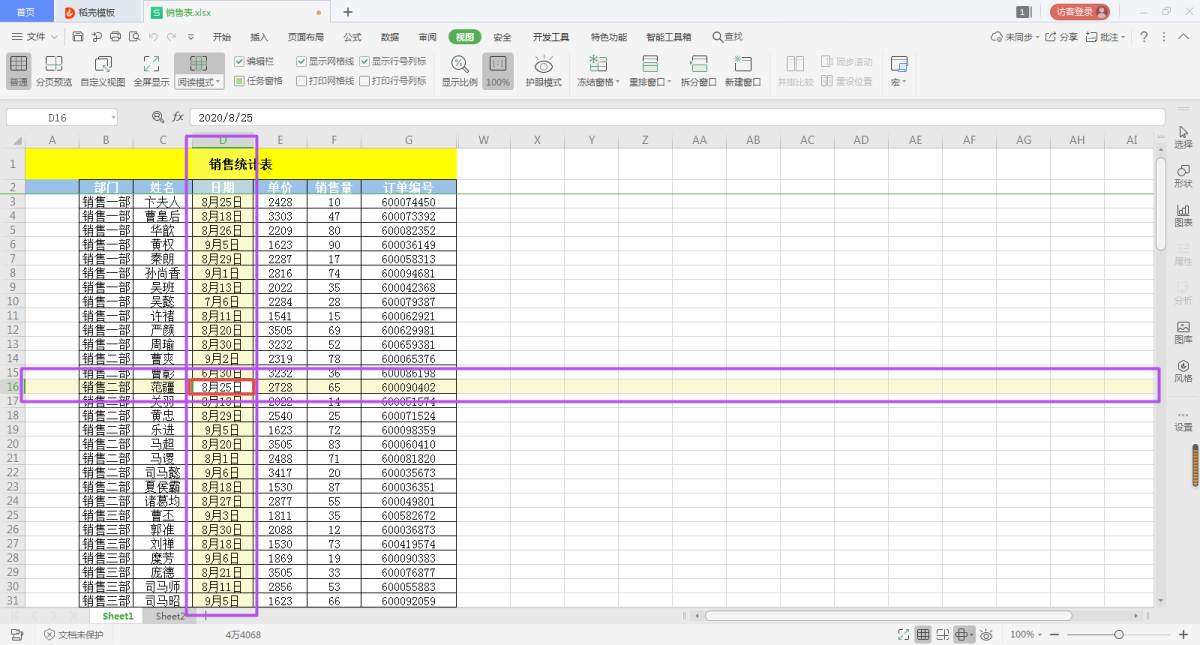Open the 显示比例 zoom ratio dialog
The width and height of the screenshot is (1200, 645).
(x=459, y=65)
